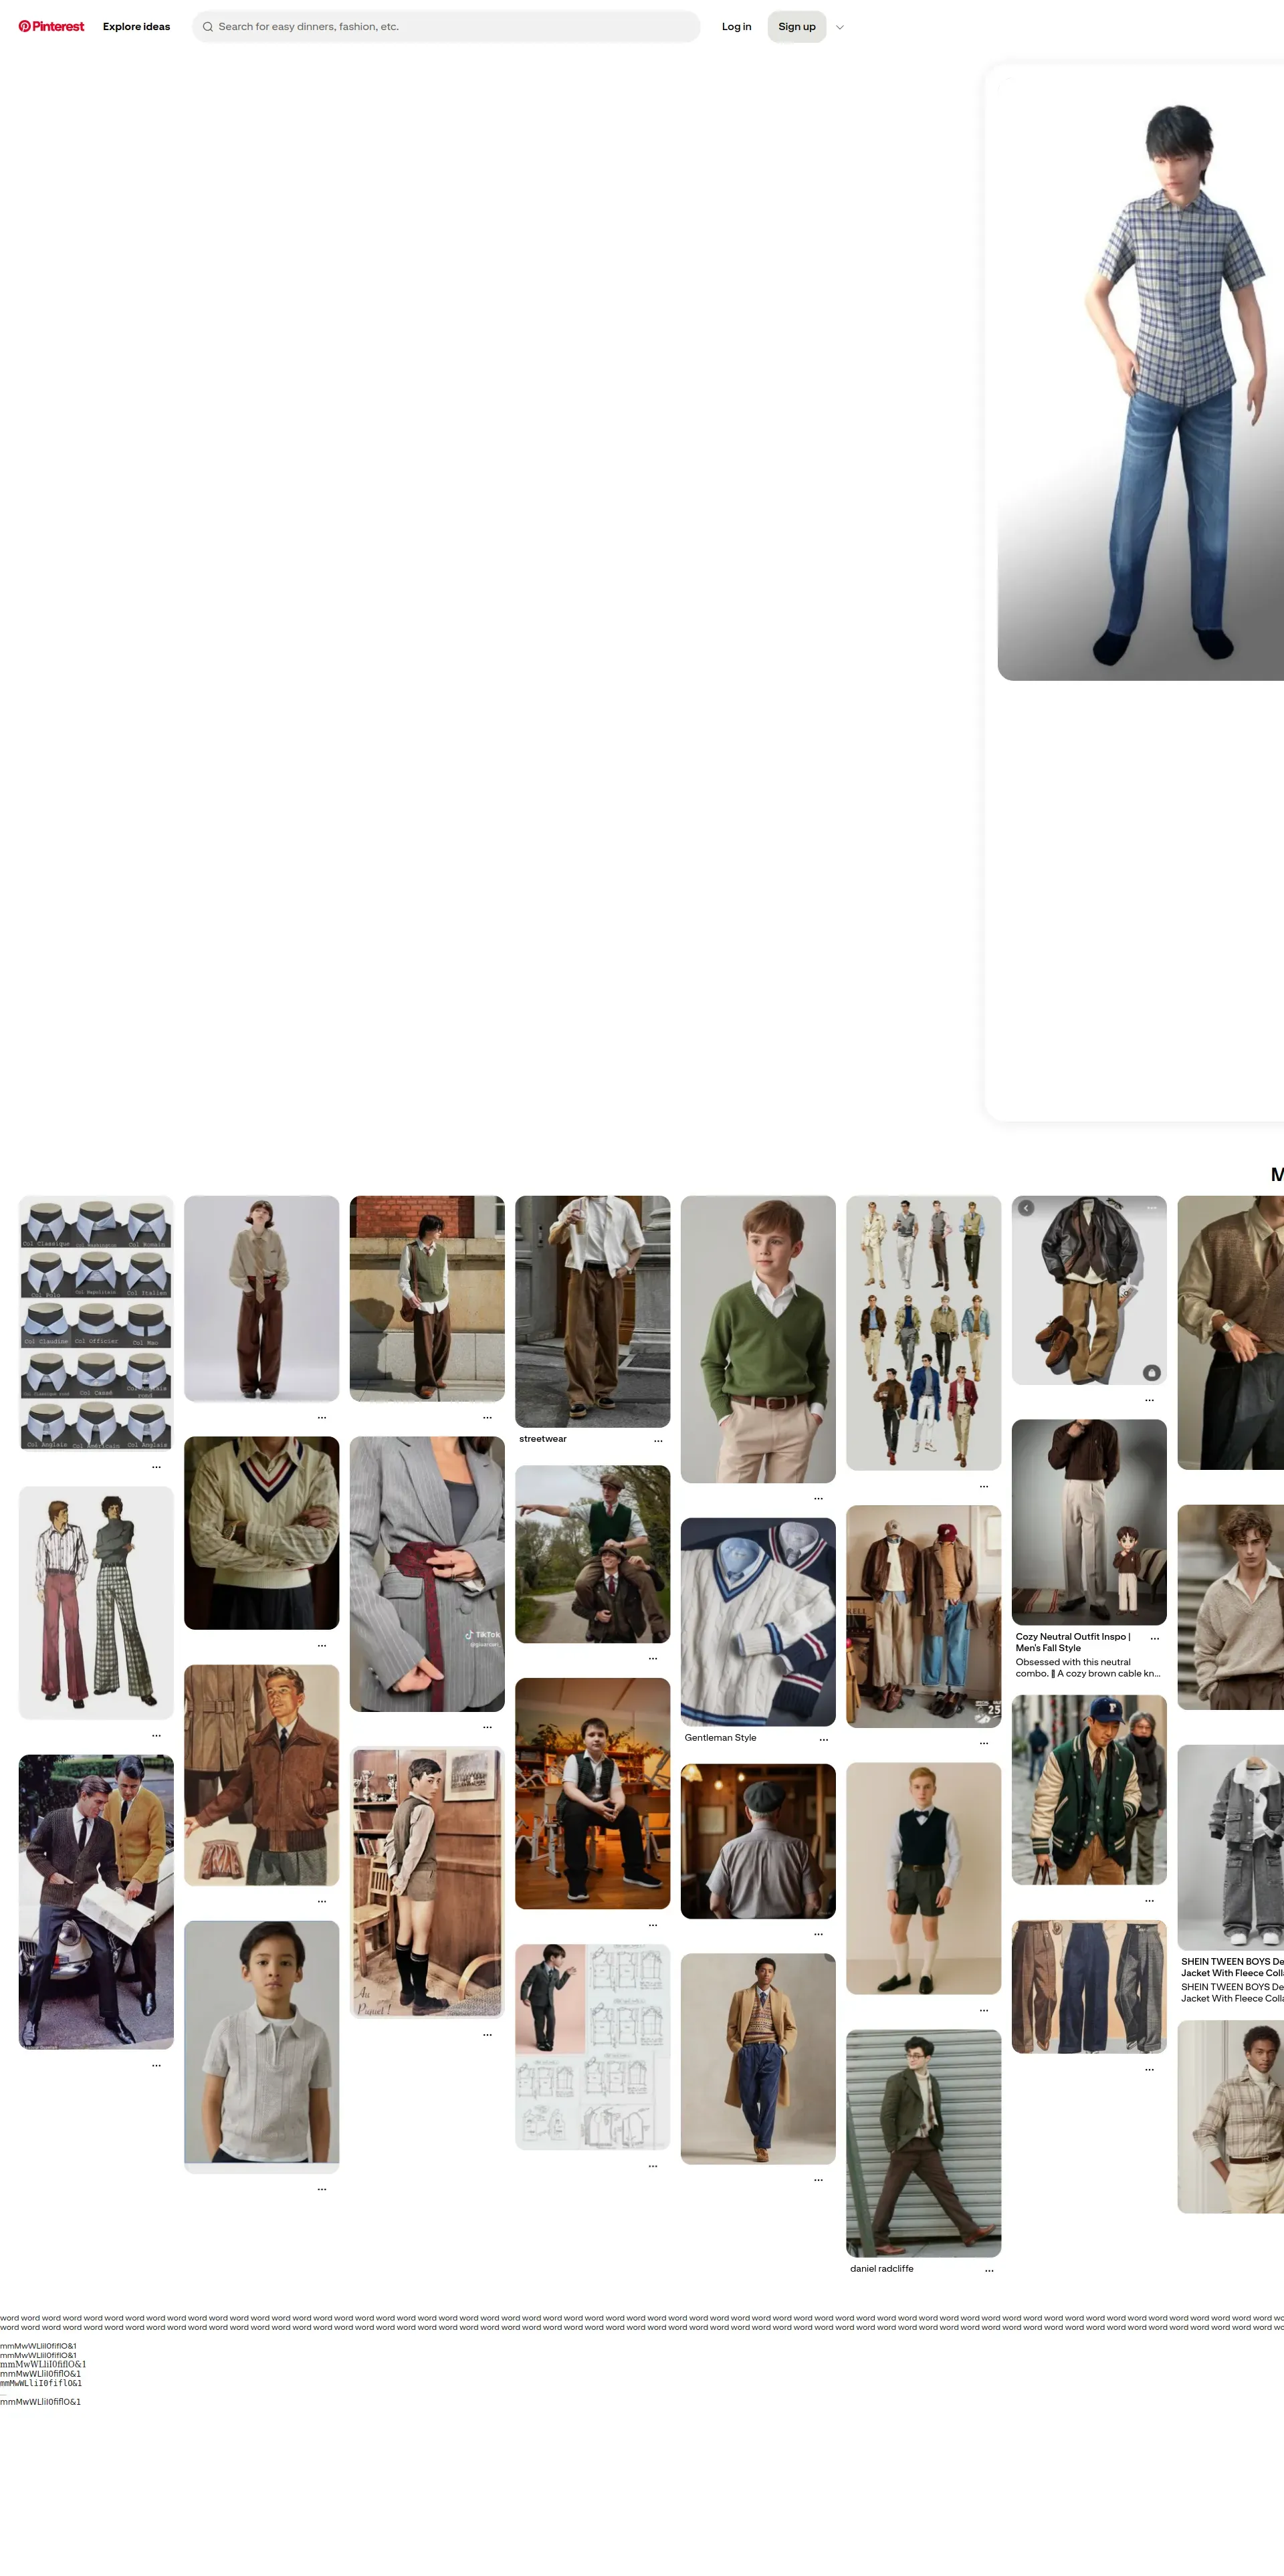Open more options for streetwear pin
The height and width of the screenshot is (2576, 1284).
(658, 1440)
